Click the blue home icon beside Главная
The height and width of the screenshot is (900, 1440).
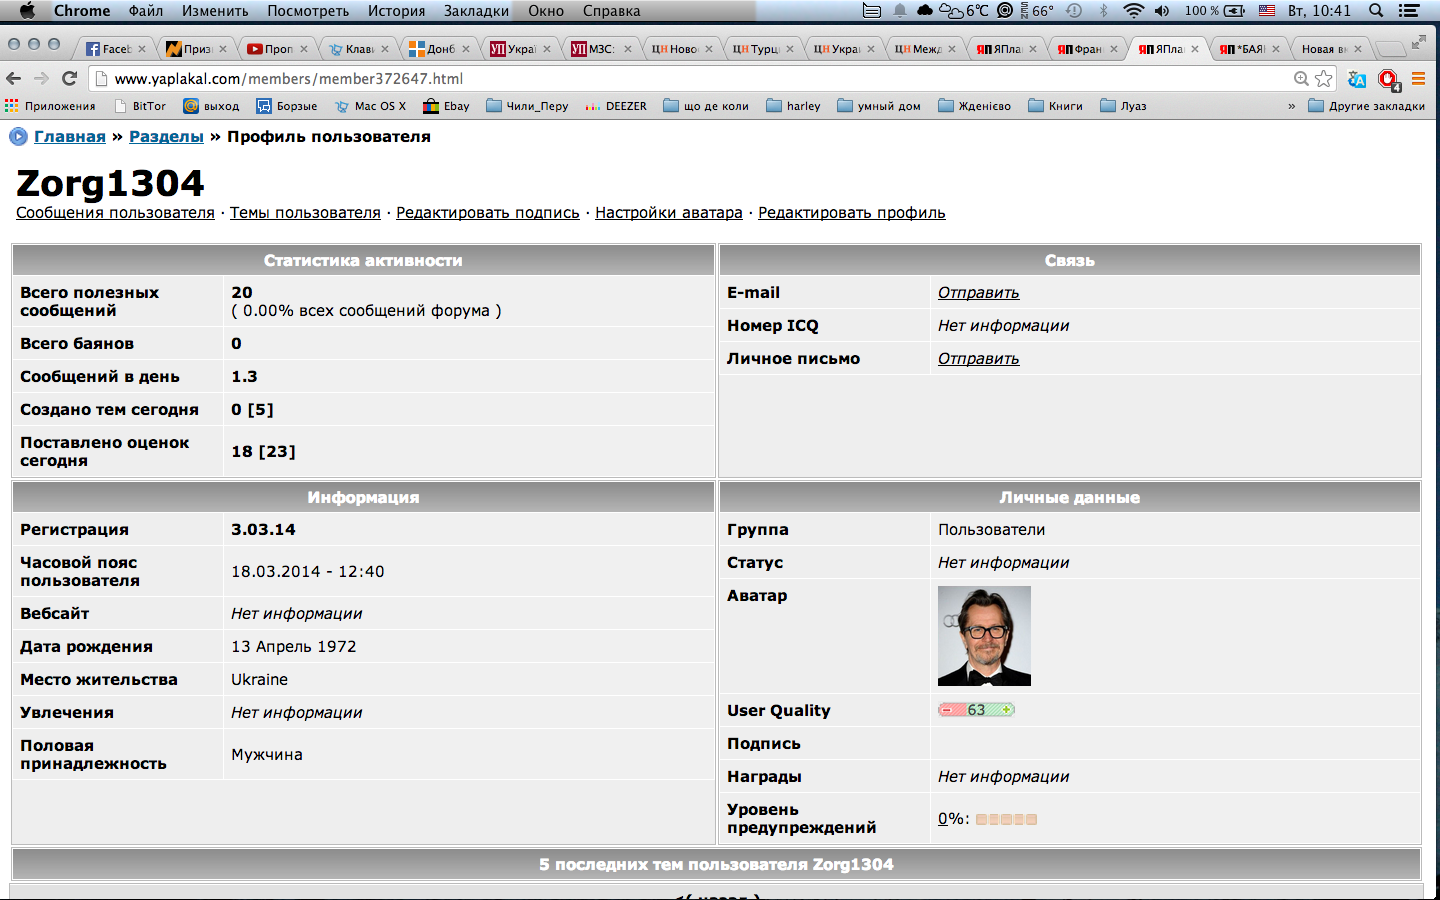pos(18,137)
